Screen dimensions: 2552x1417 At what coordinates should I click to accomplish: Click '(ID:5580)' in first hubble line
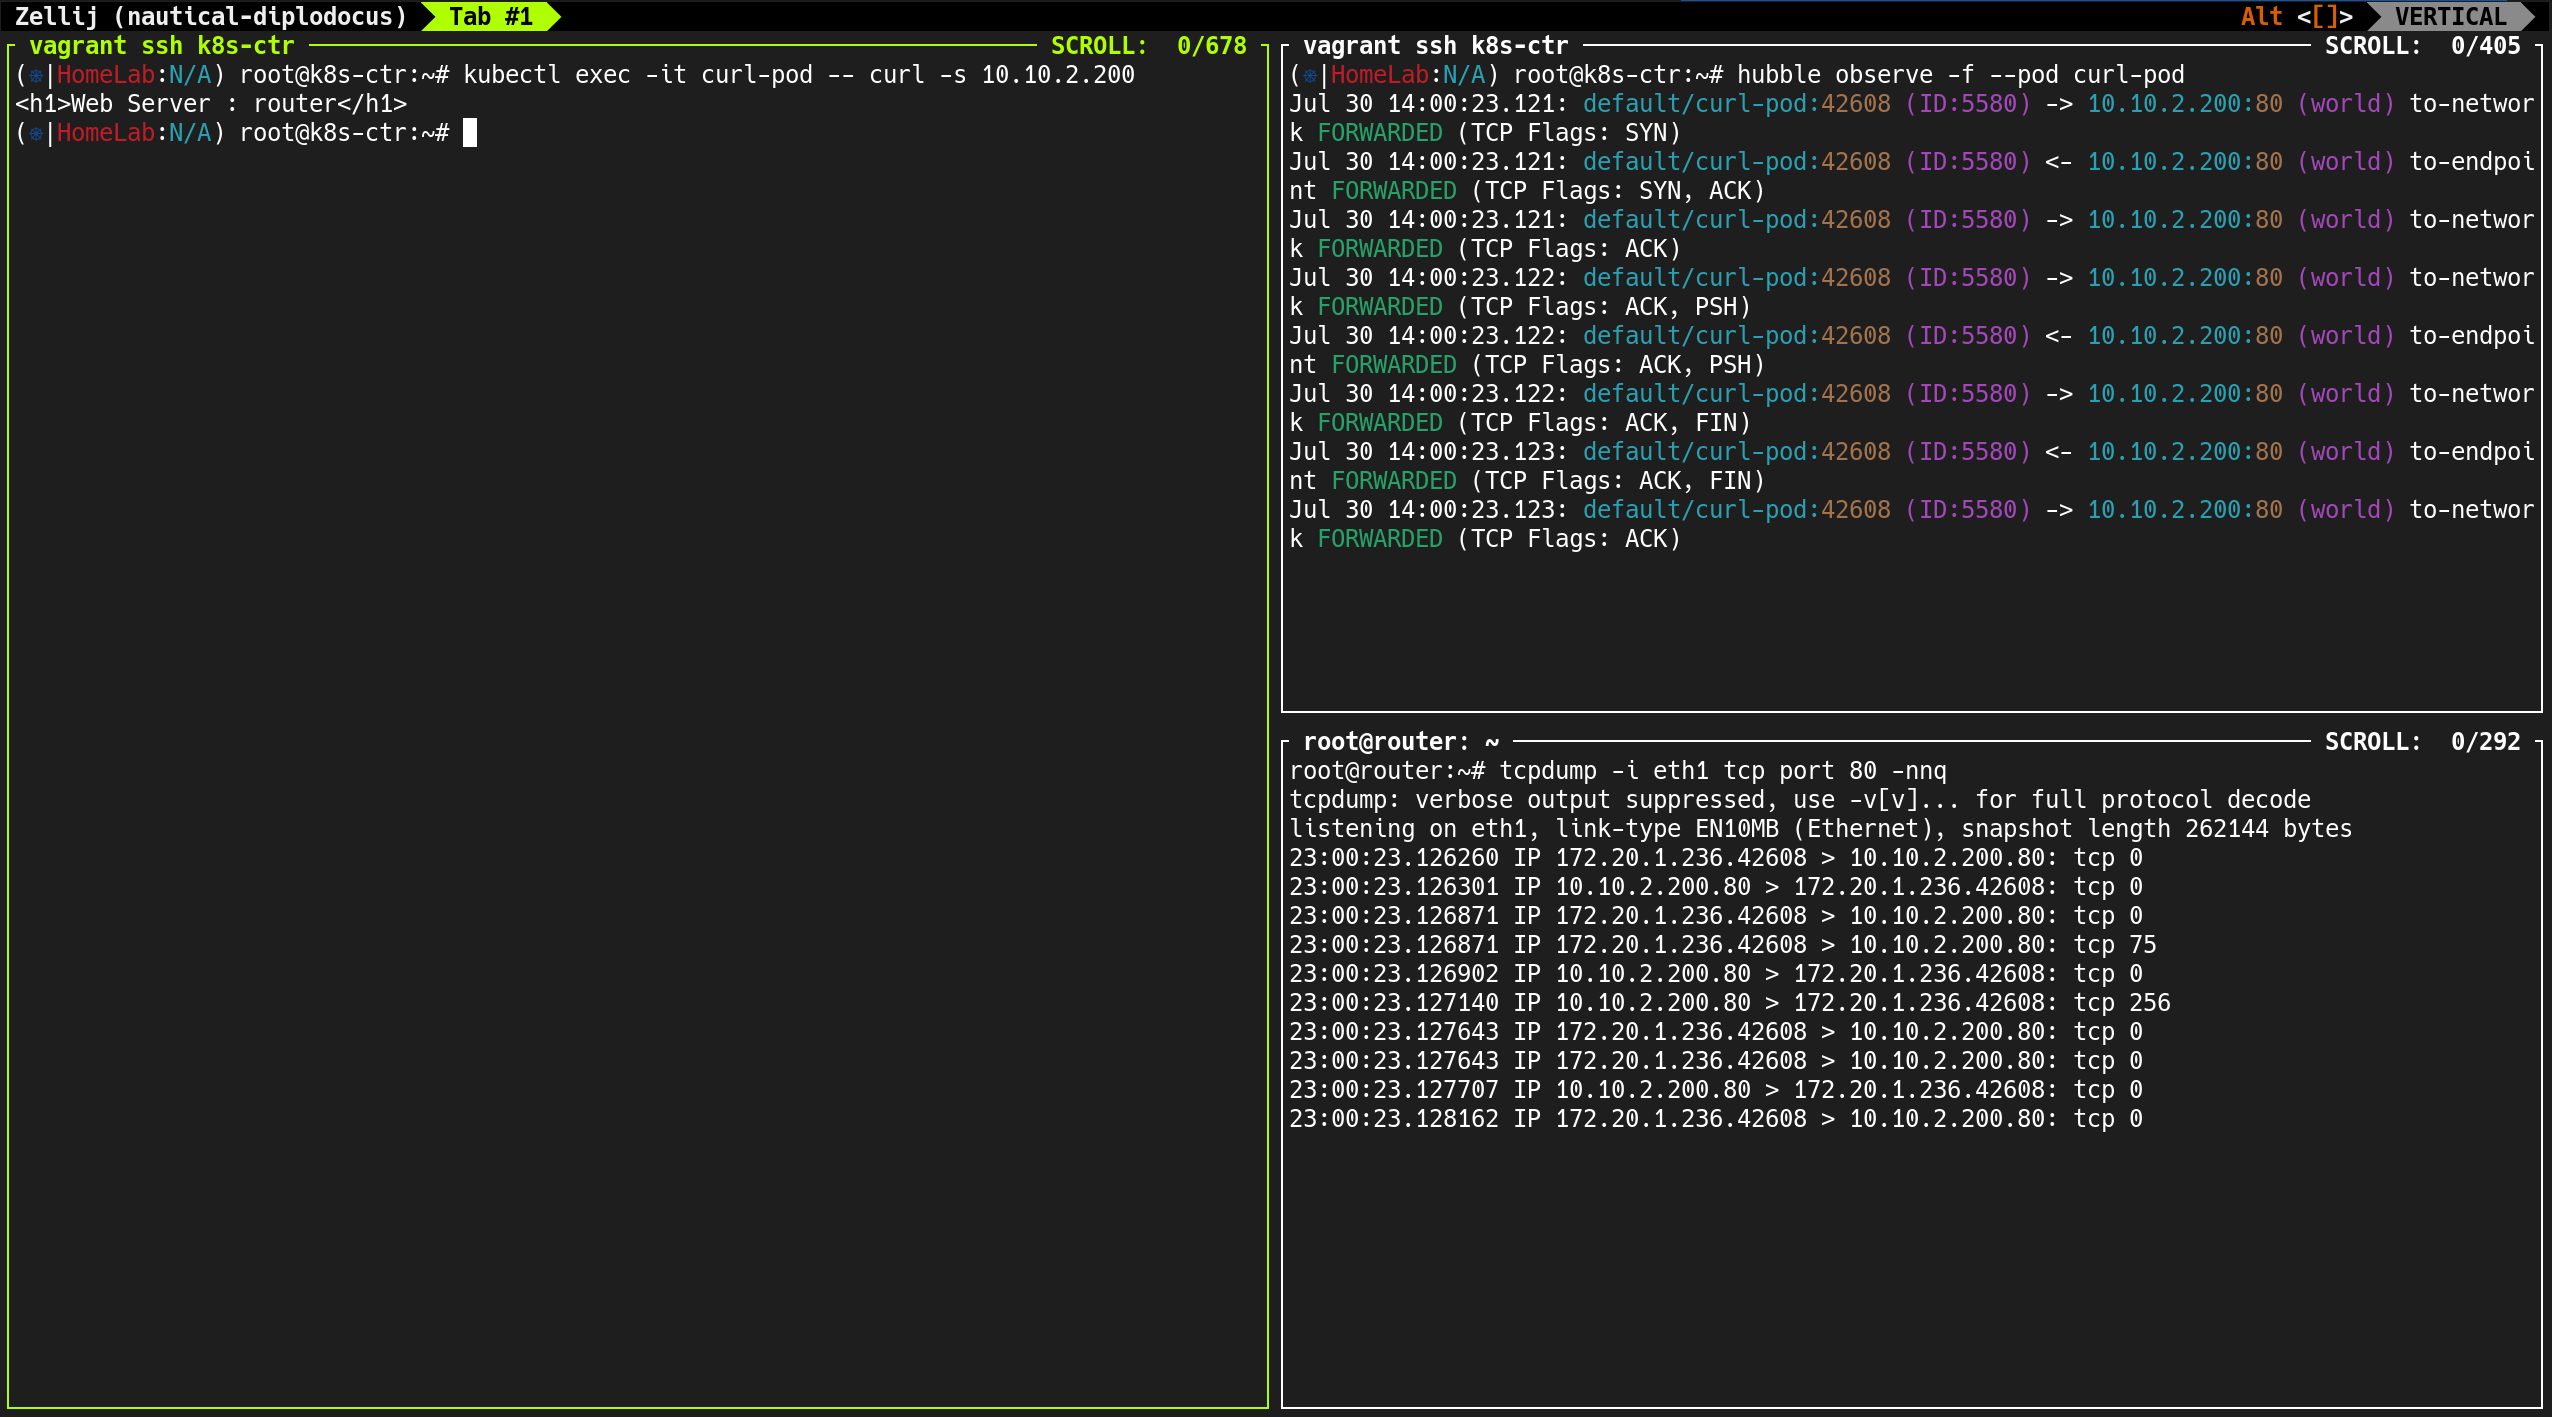pyautogui.click(x=1968, y=104)
